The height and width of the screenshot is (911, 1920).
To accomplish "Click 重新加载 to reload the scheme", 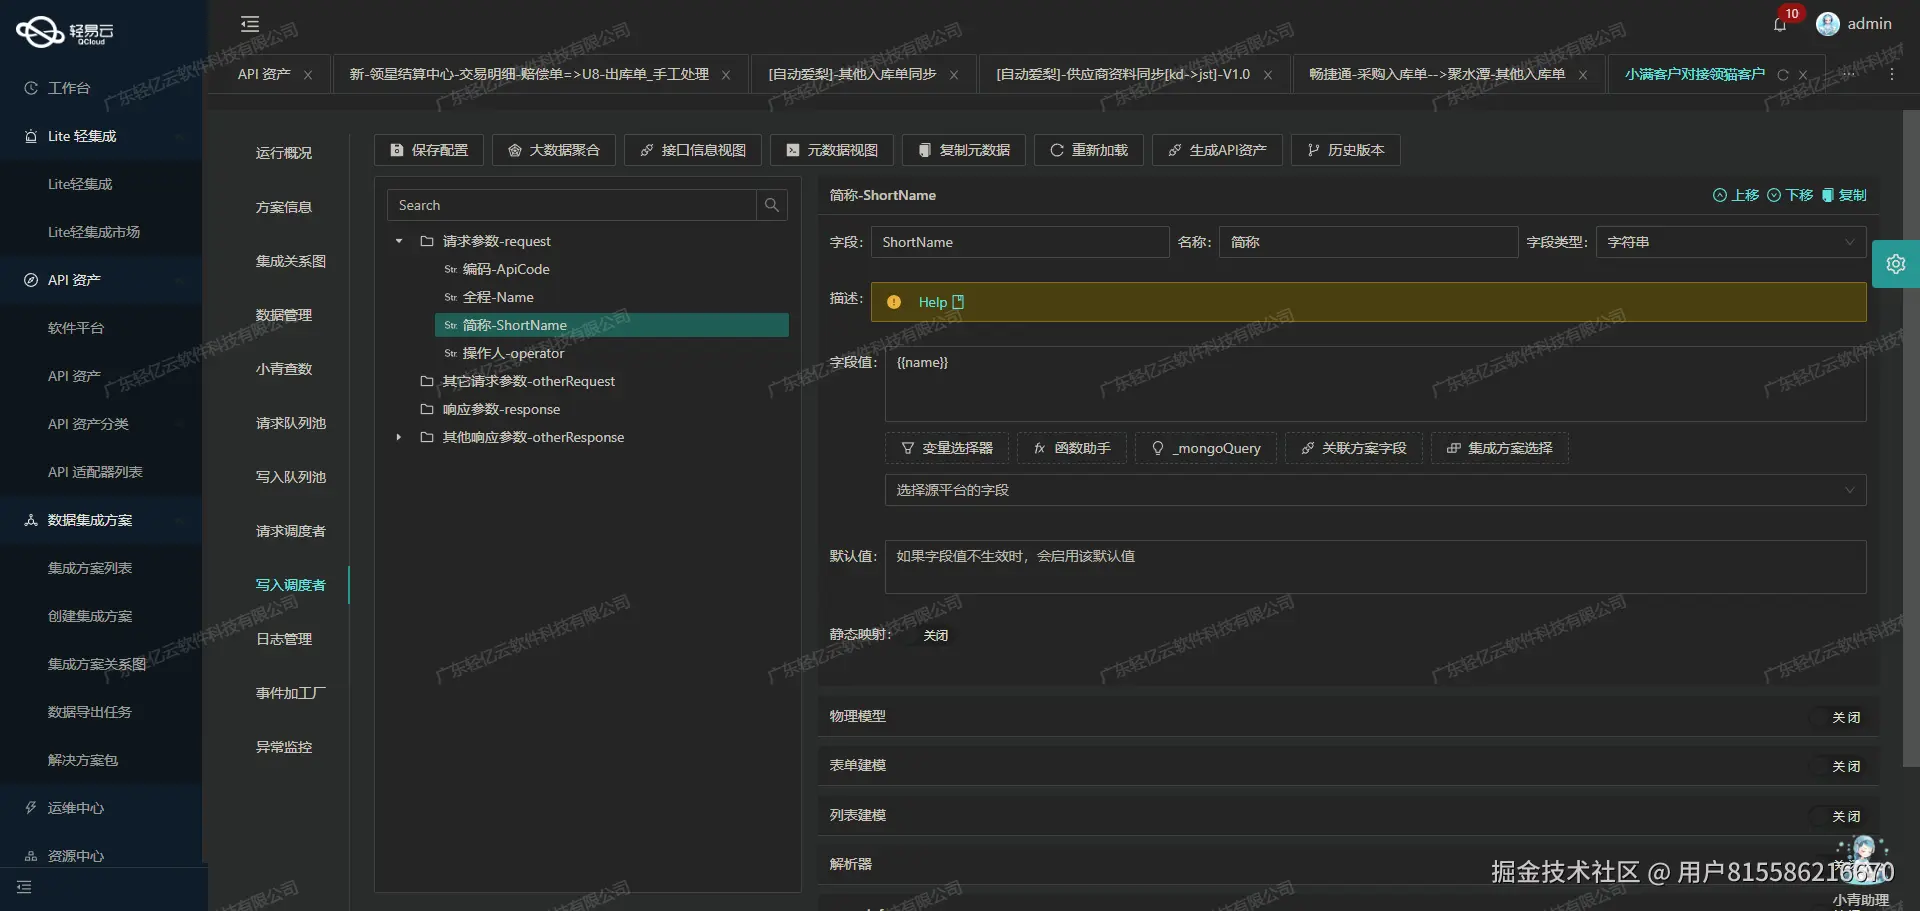I will [x=1088, y=150].
